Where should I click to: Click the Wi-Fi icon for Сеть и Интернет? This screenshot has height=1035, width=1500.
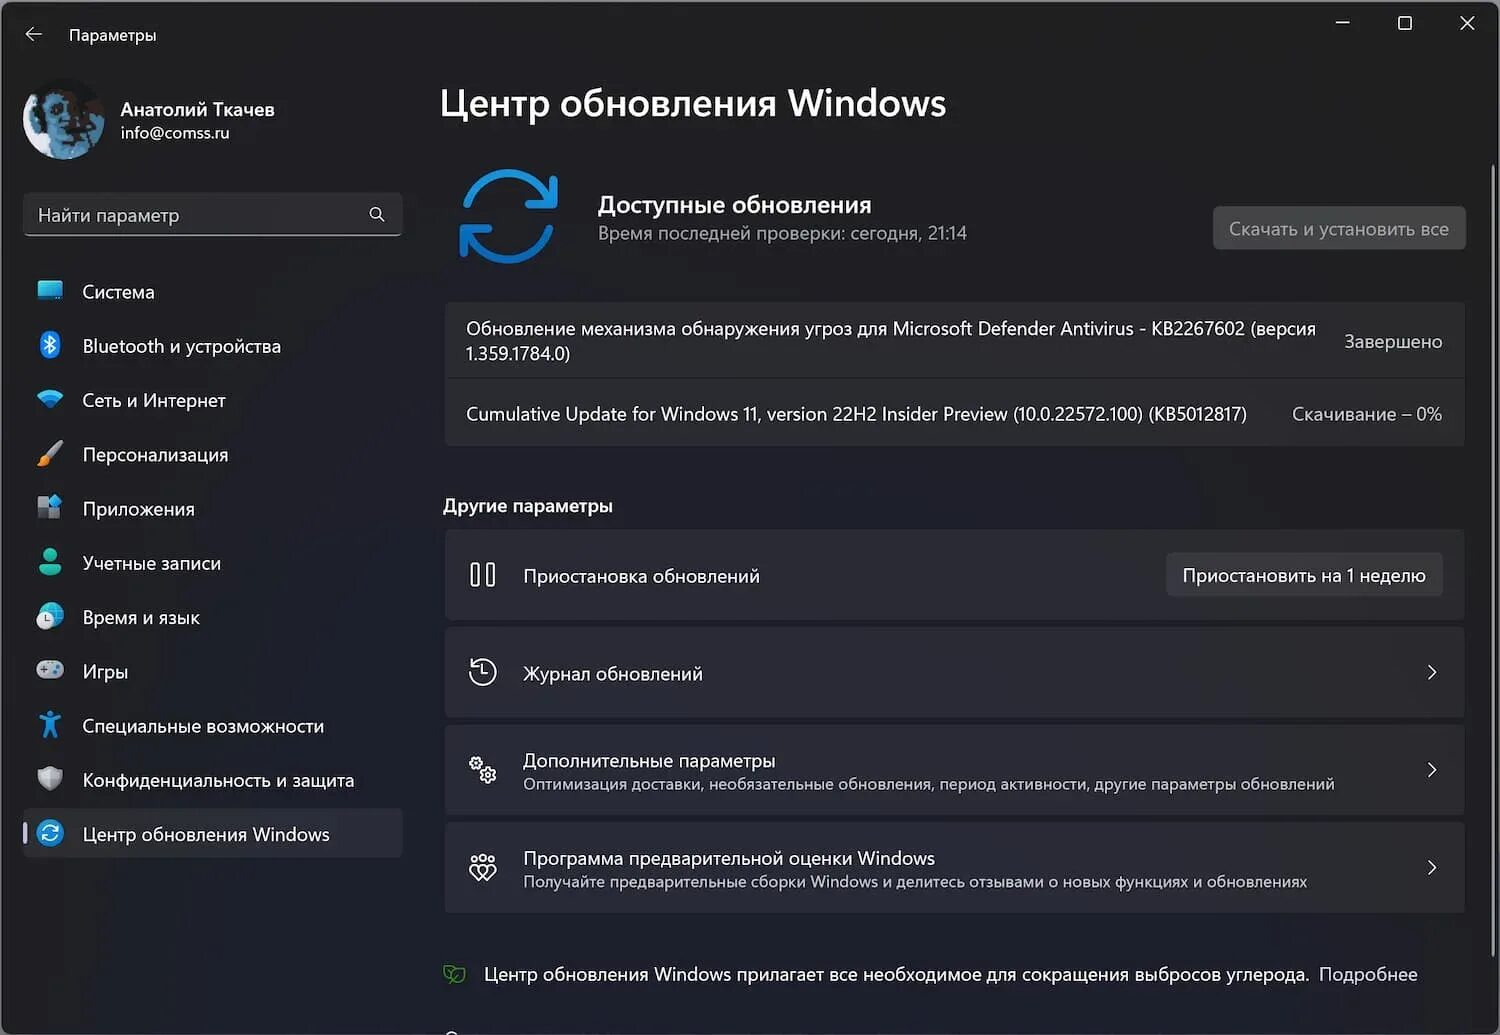pos(50,399)
